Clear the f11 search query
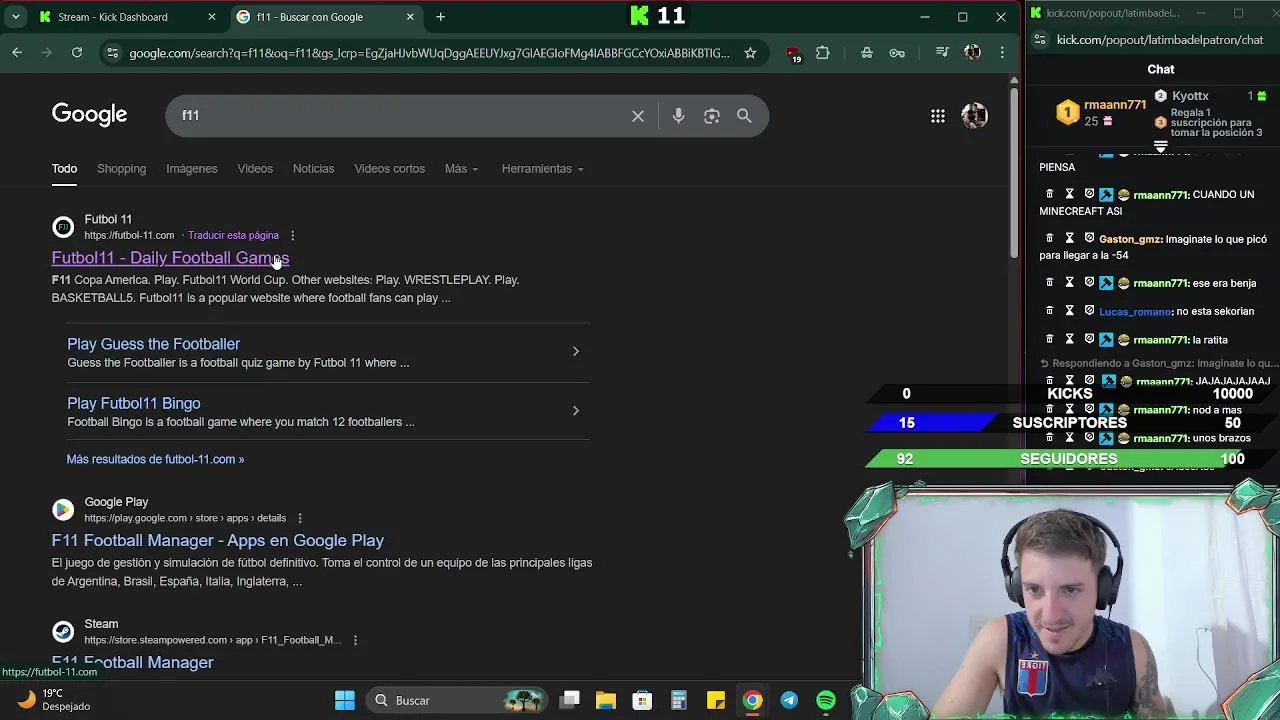 638,116
